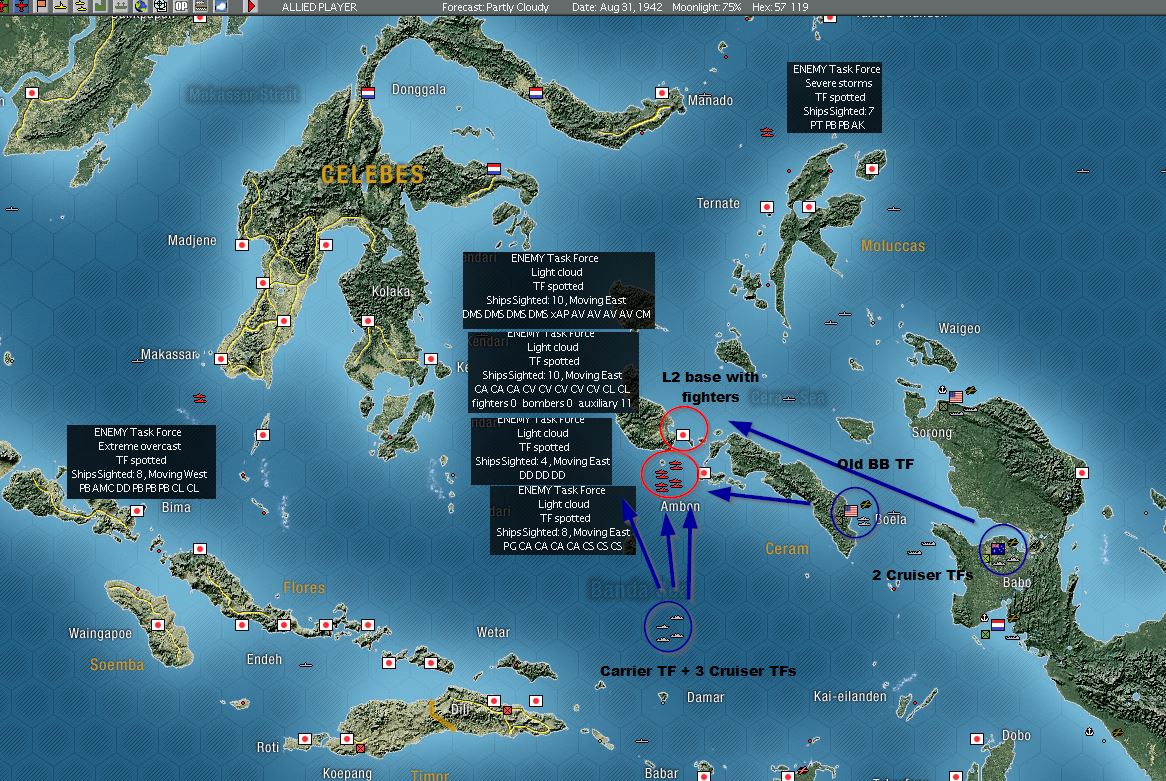
Task: Click the Kai-eilanden label
Action: [850, 696]
